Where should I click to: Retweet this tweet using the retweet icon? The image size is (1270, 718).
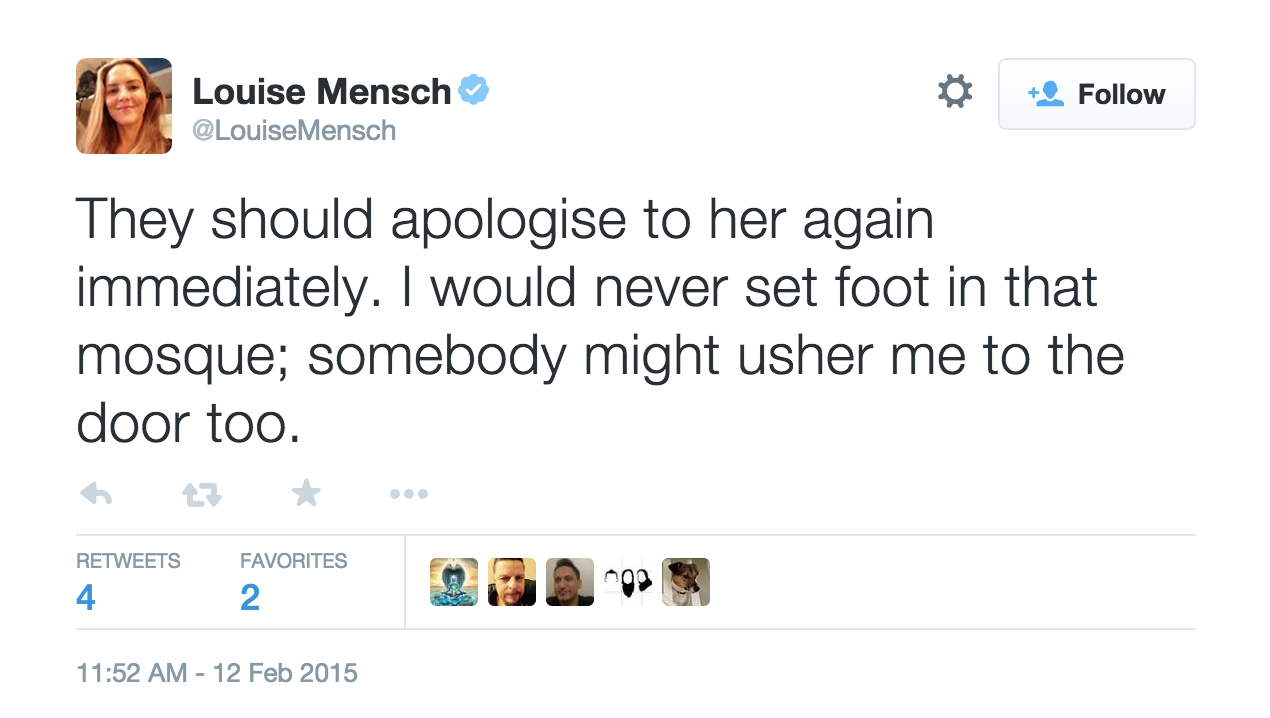201,493
